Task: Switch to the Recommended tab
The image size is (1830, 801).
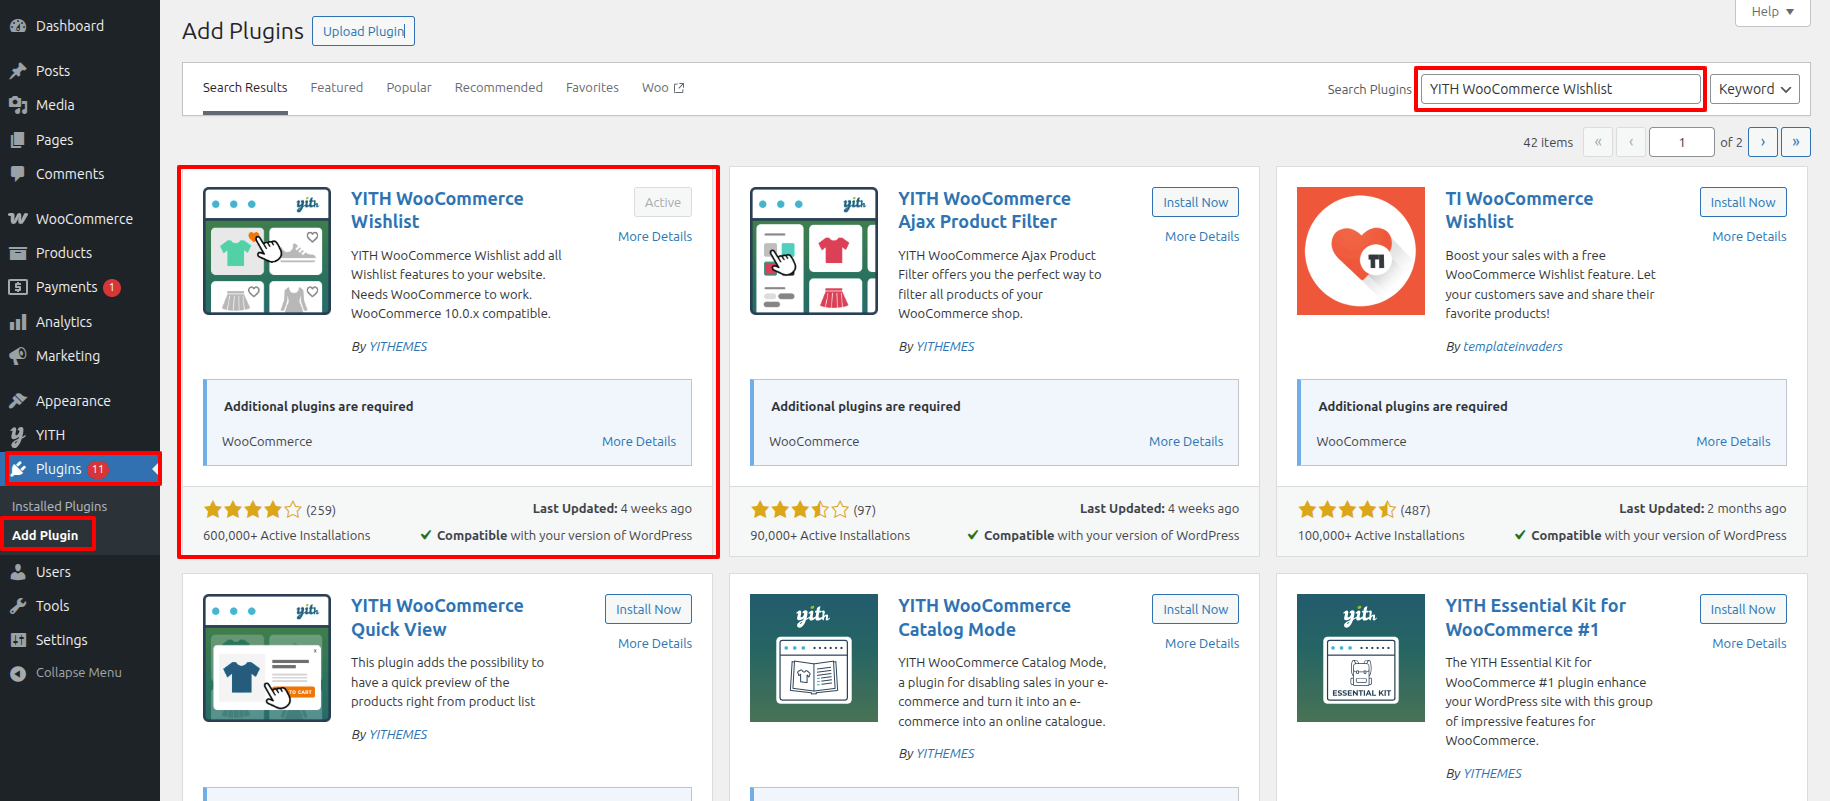Action: [499, 88]
